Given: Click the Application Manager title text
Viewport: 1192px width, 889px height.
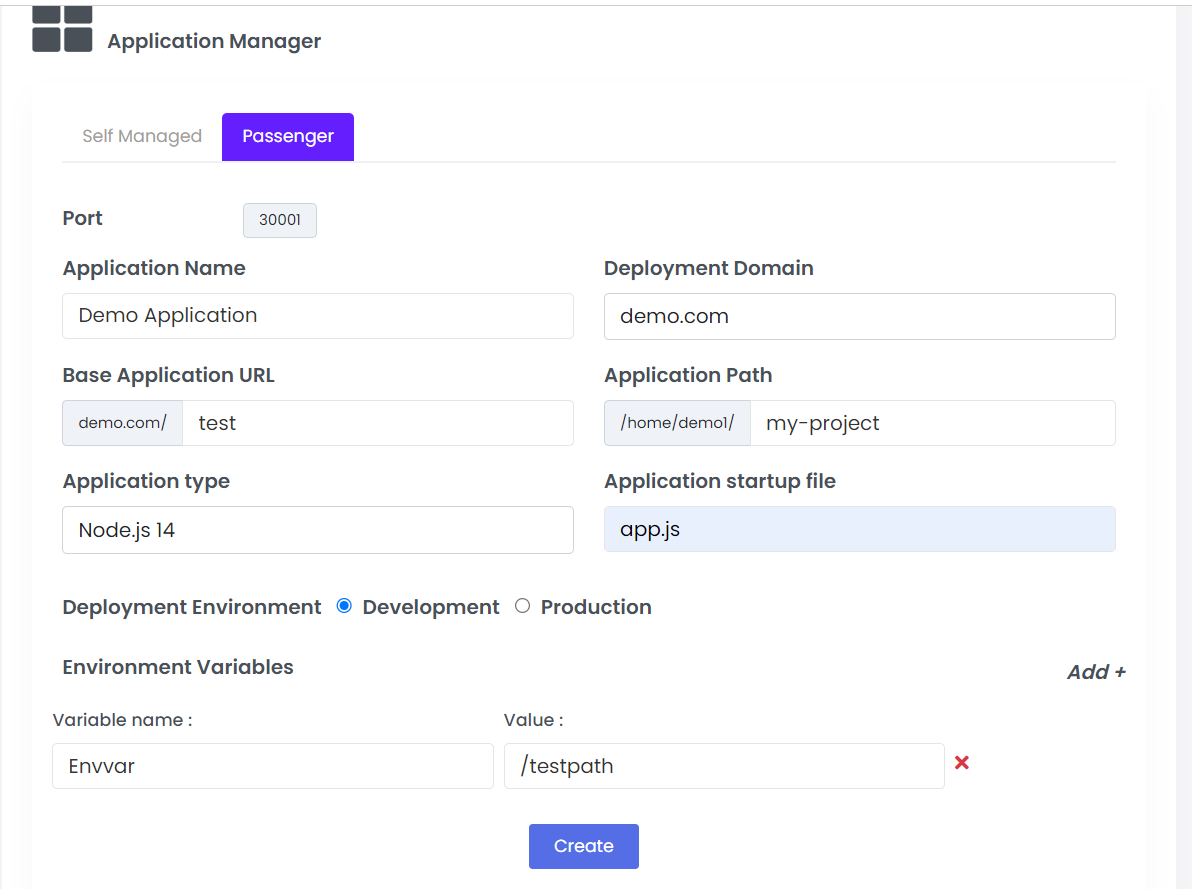Looking at the screenshot, I should (x=214, y=41).
